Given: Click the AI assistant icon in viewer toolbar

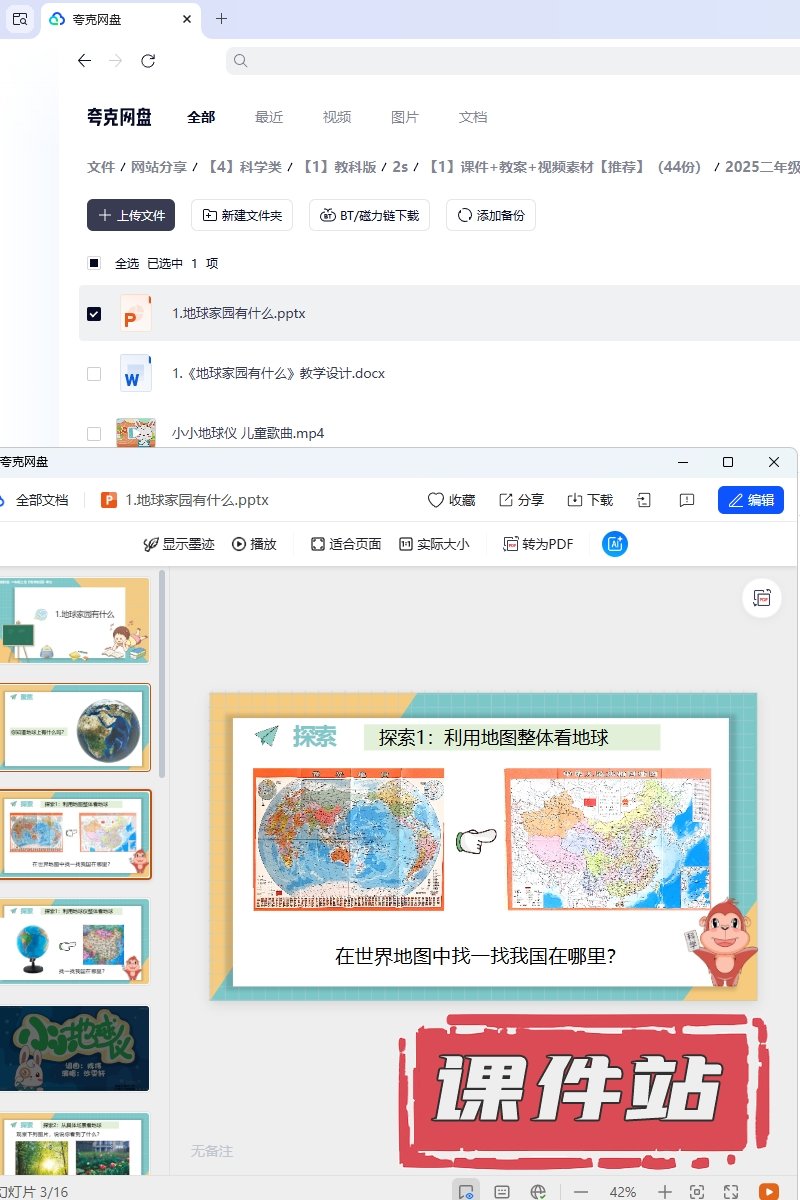Looking at the screenshot, I should (x=615, y=544).
